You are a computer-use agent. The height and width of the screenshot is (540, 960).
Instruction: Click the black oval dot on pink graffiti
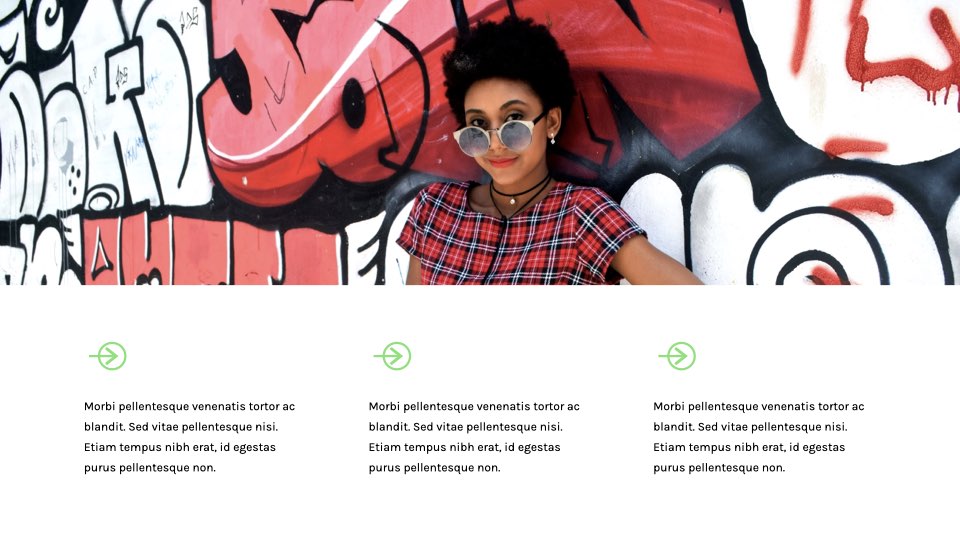click(354, 103)
